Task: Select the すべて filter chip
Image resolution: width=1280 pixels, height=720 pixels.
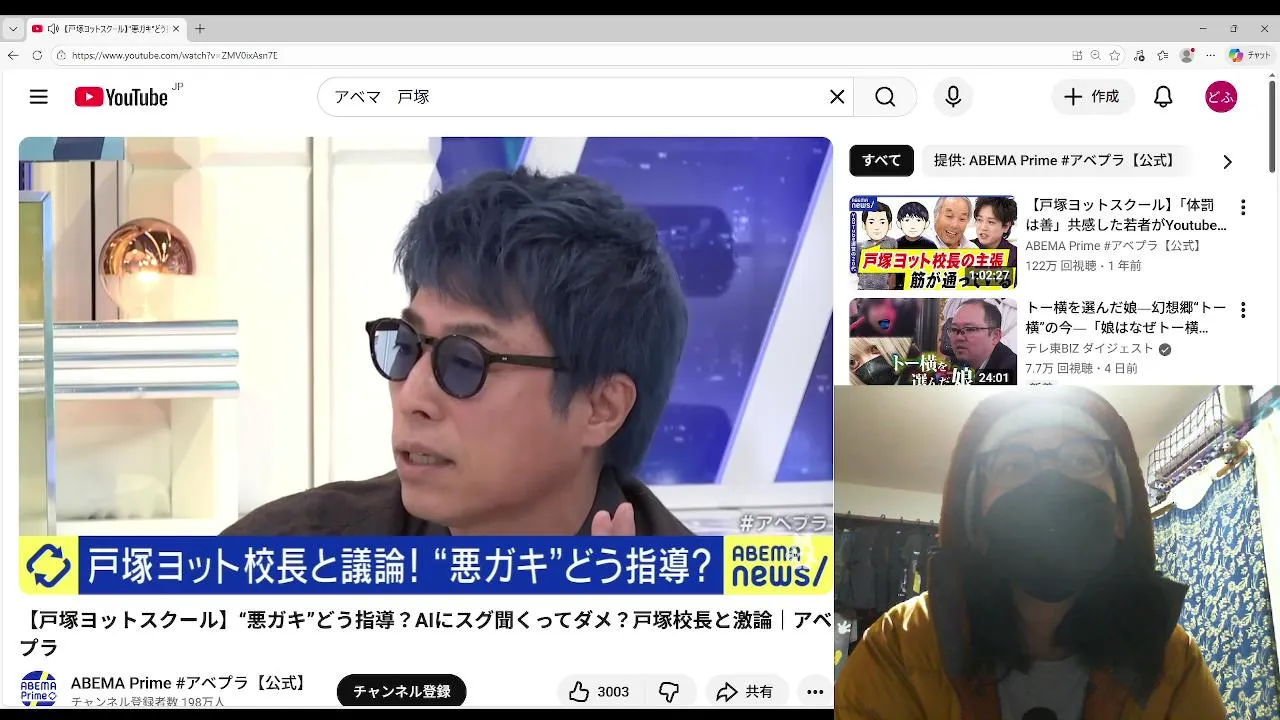Action: (881, 160)
